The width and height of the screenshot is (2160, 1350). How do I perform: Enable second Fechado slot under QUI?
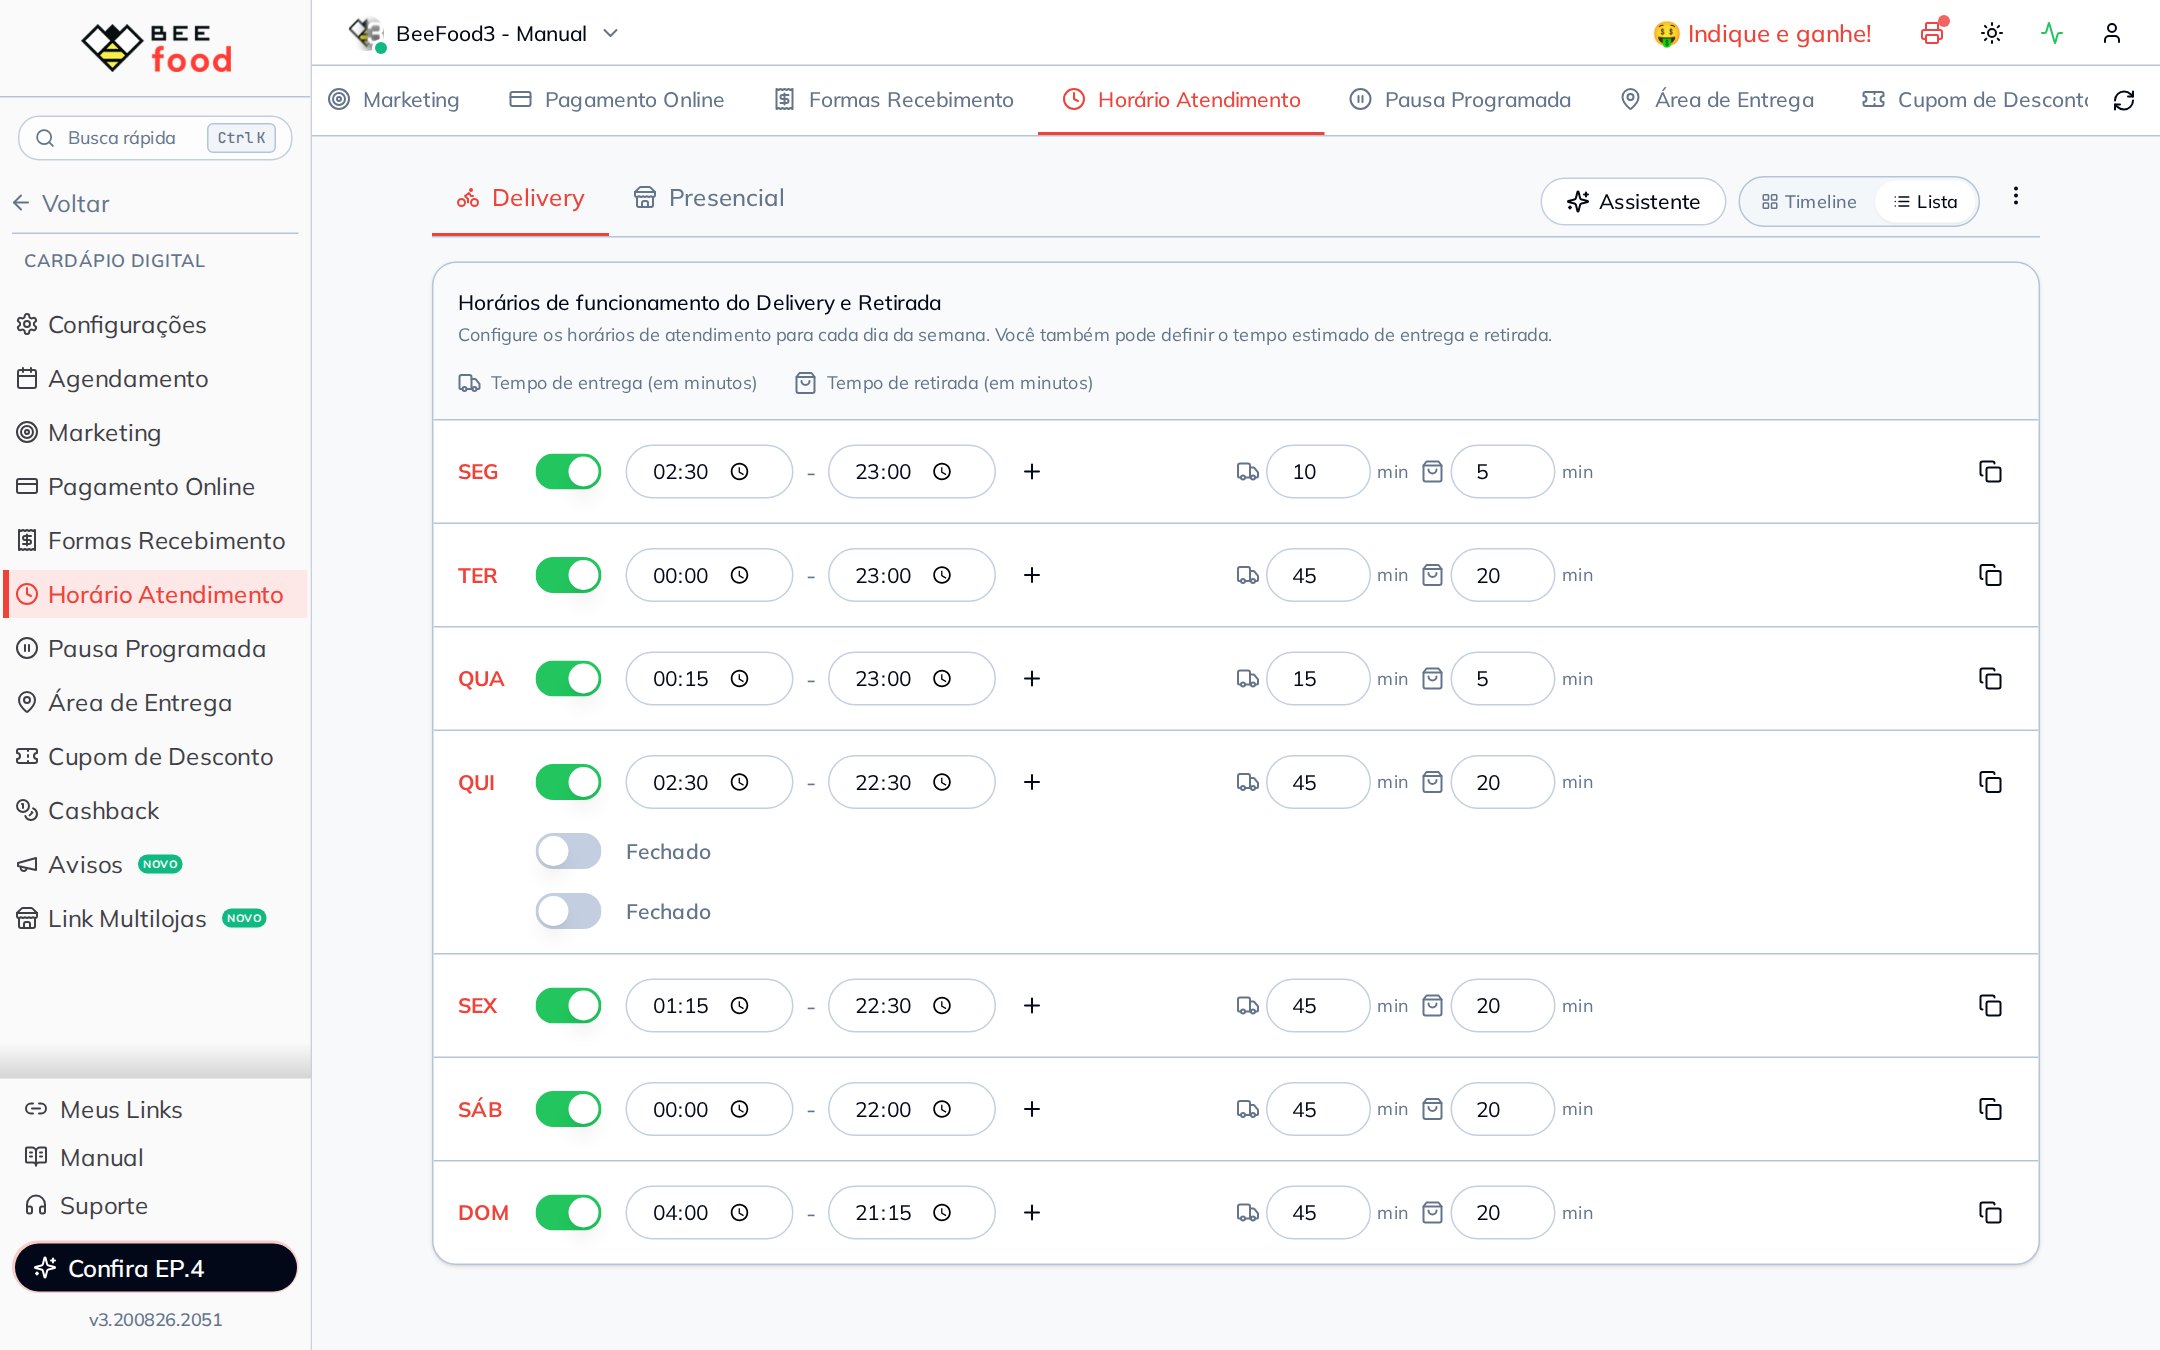pyautogui.click(x=568, y=912)
